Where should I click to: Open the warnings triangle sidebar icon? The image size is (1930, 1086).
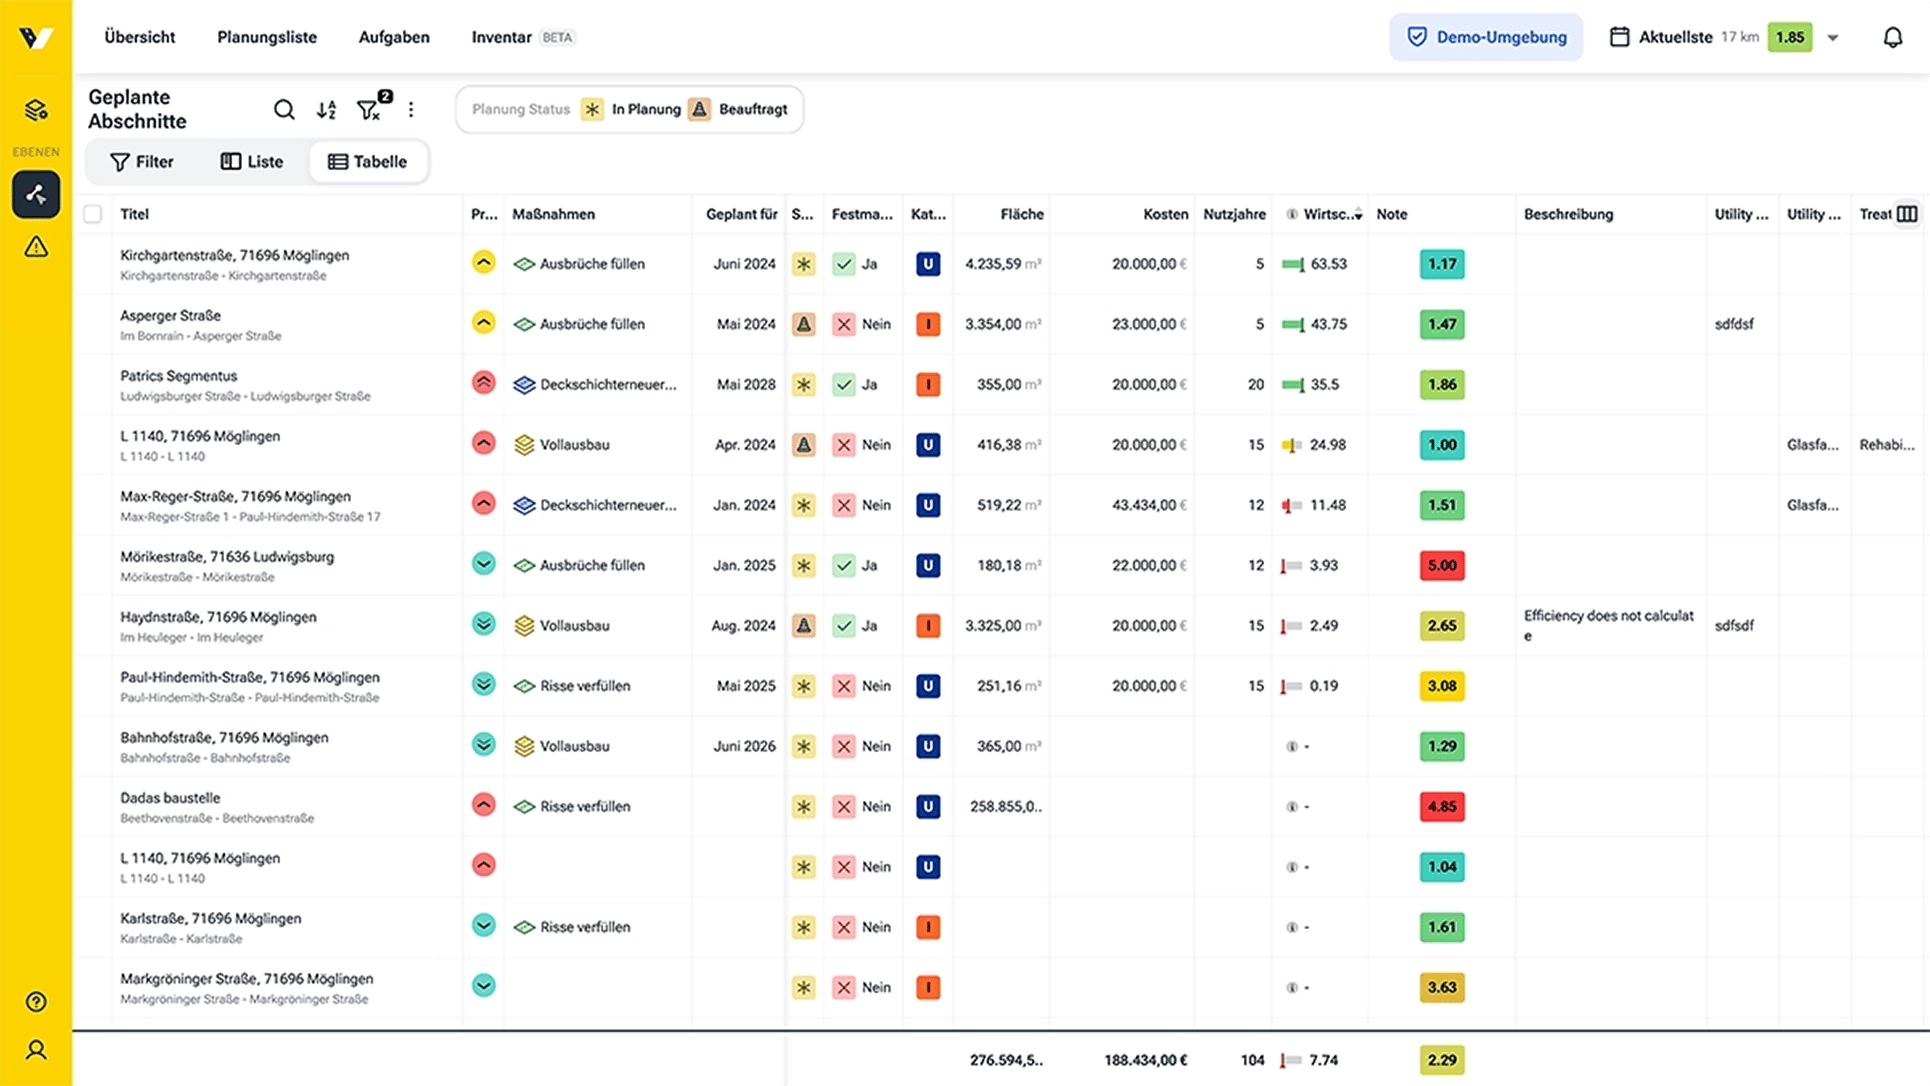click(x=36, y=247)
